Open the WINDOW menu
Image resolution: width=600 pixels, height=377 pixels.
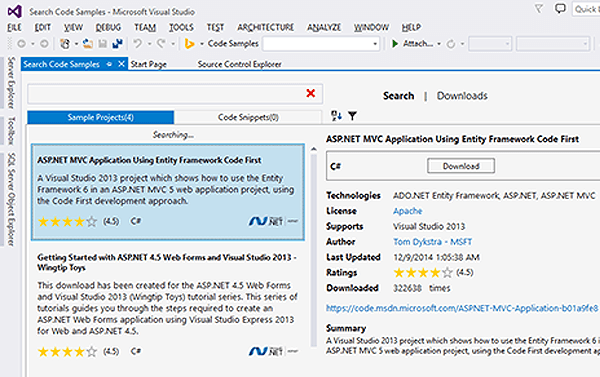click(371, 28)
